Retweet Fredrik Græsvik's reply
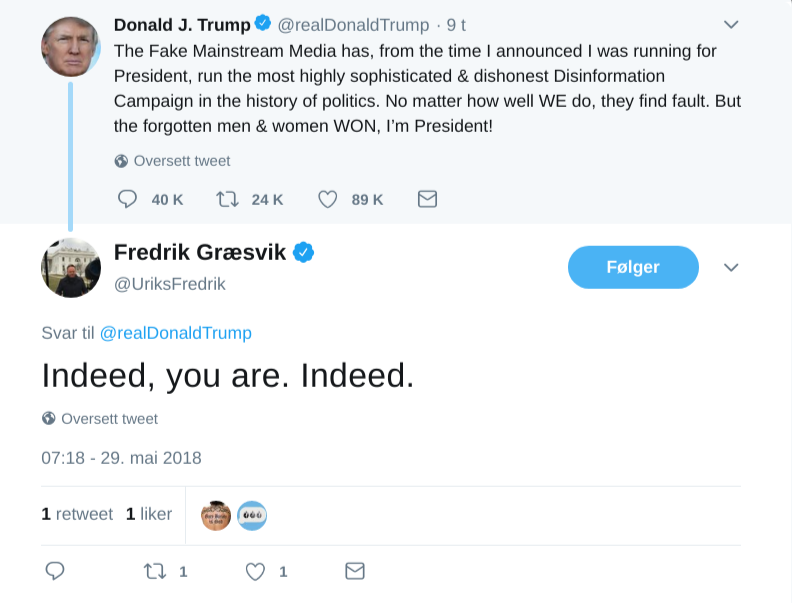 (155, 571)
